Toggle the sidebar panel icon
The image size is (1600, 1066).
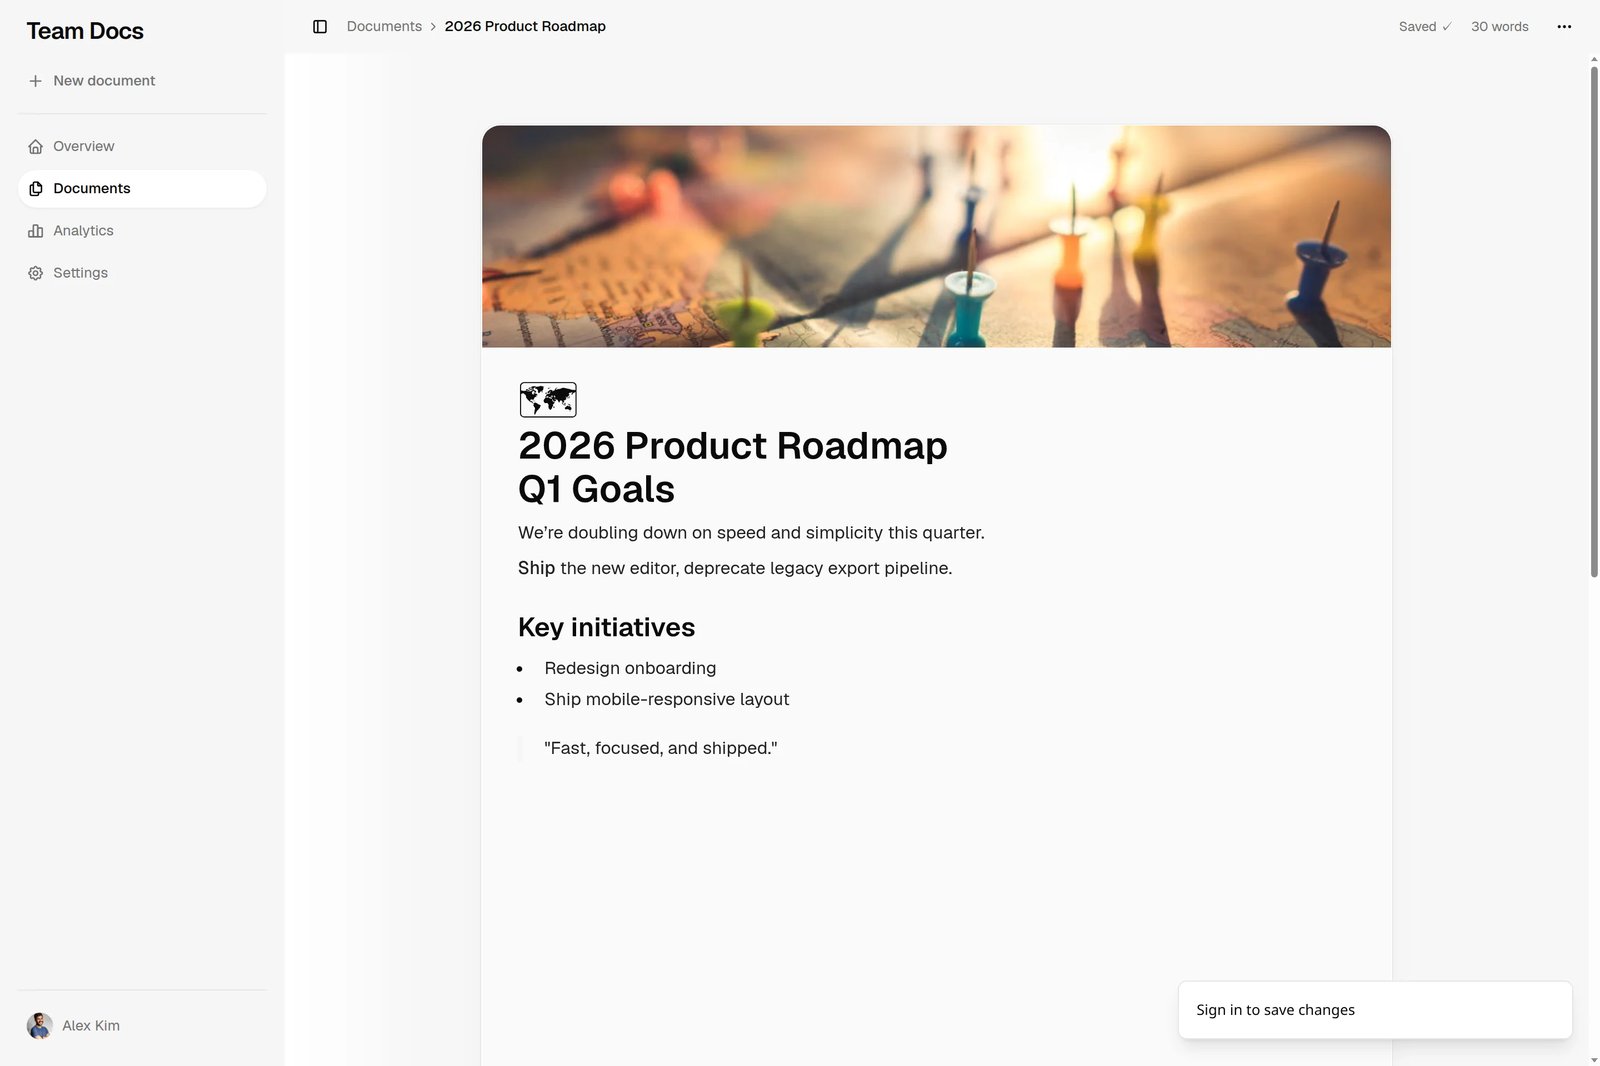[320, 27]
